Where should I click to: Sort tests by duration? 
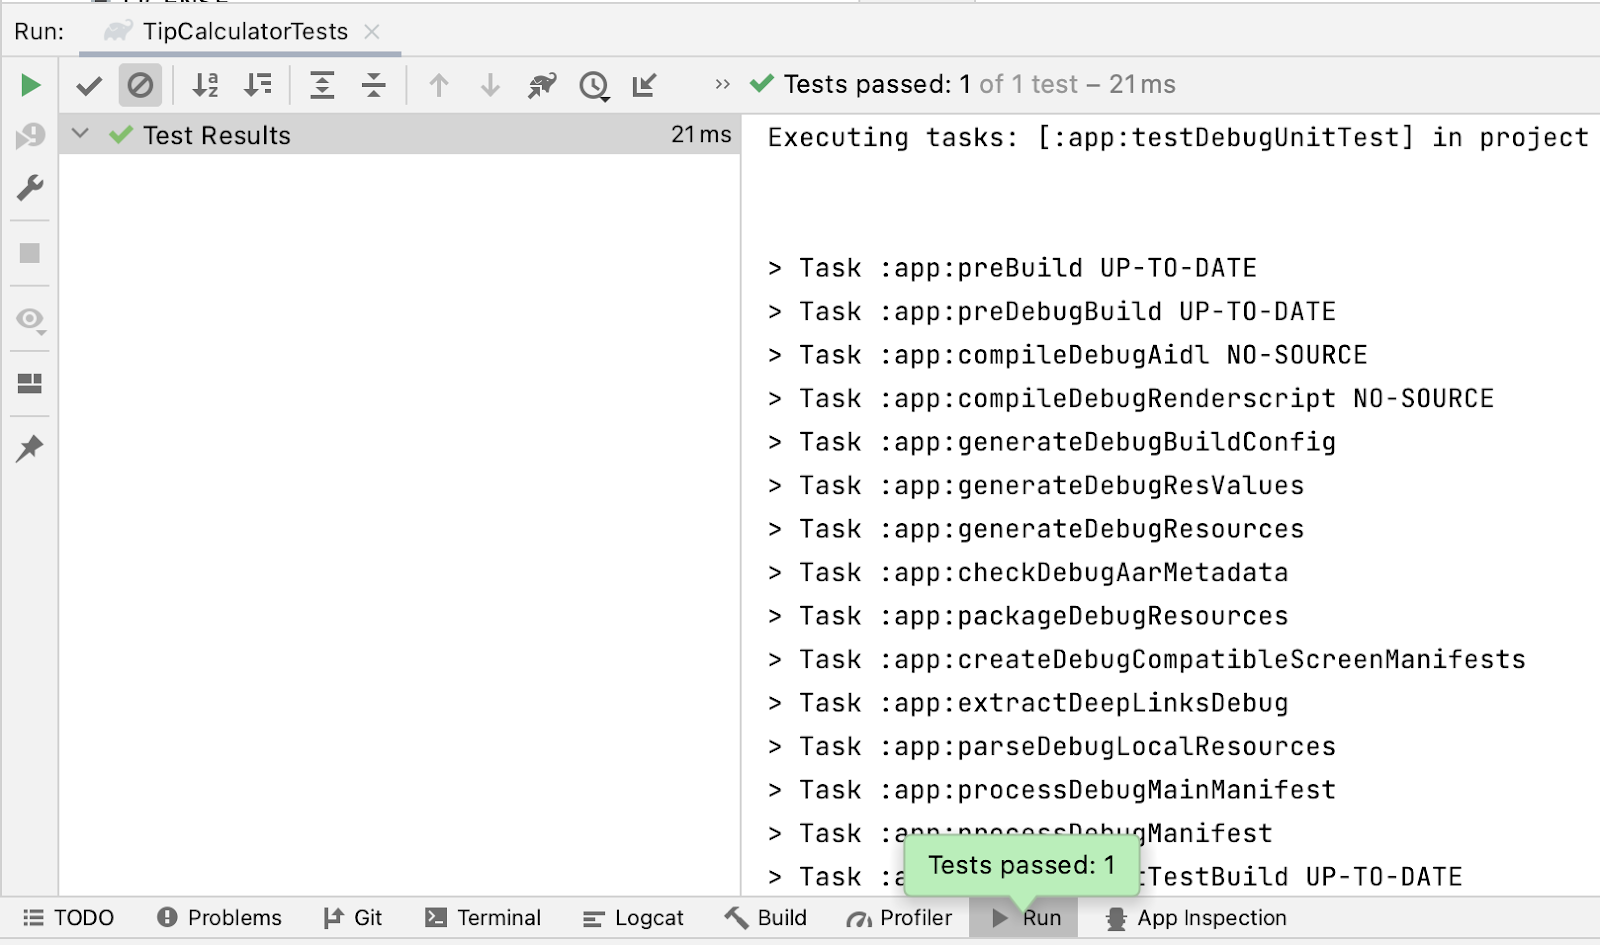tap(258, 86)
